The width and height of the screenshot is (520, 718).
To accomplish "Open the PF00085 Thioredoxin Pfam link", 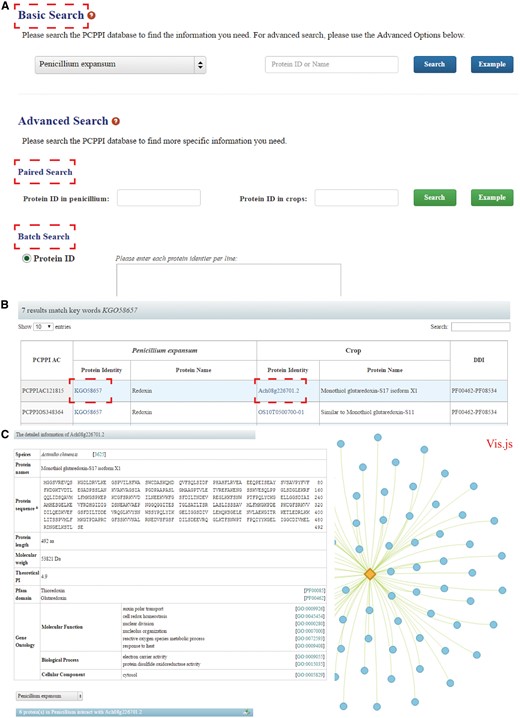I will pyautogui.click(x=314, y=591).
